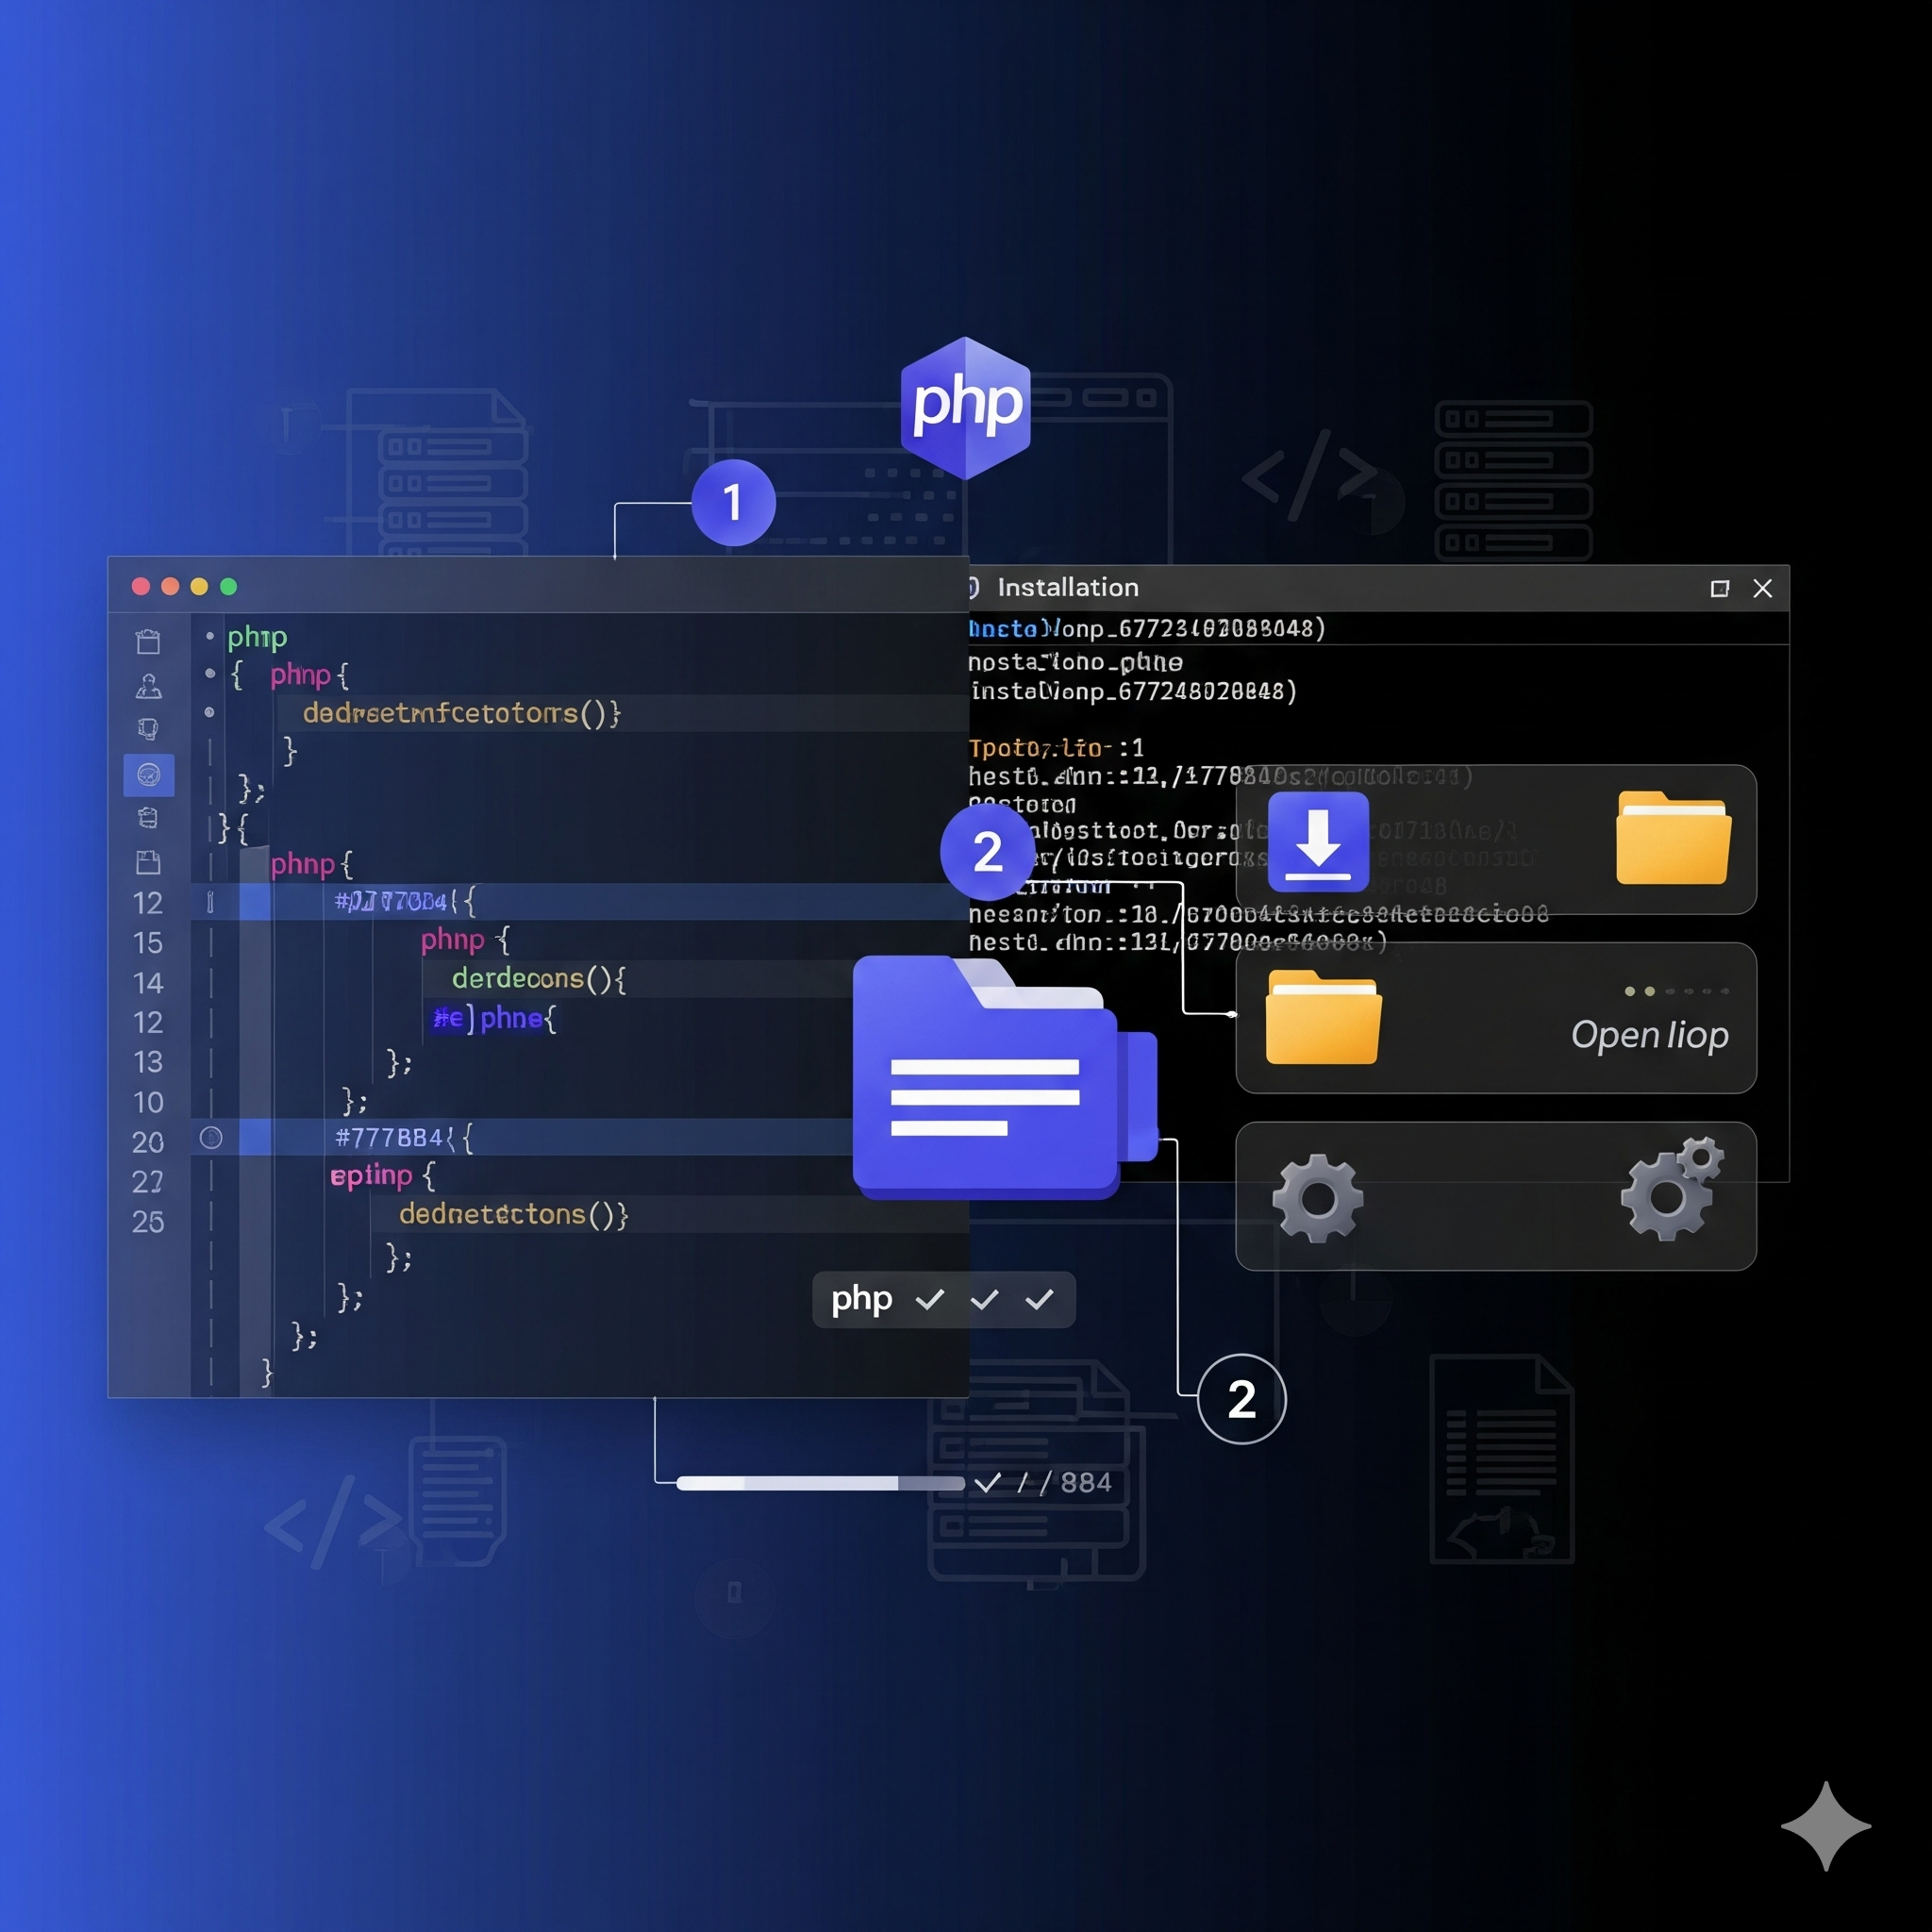
Task: Select the mug-shaped icon in editor sidebar
Action: click(x=148, y=729)
